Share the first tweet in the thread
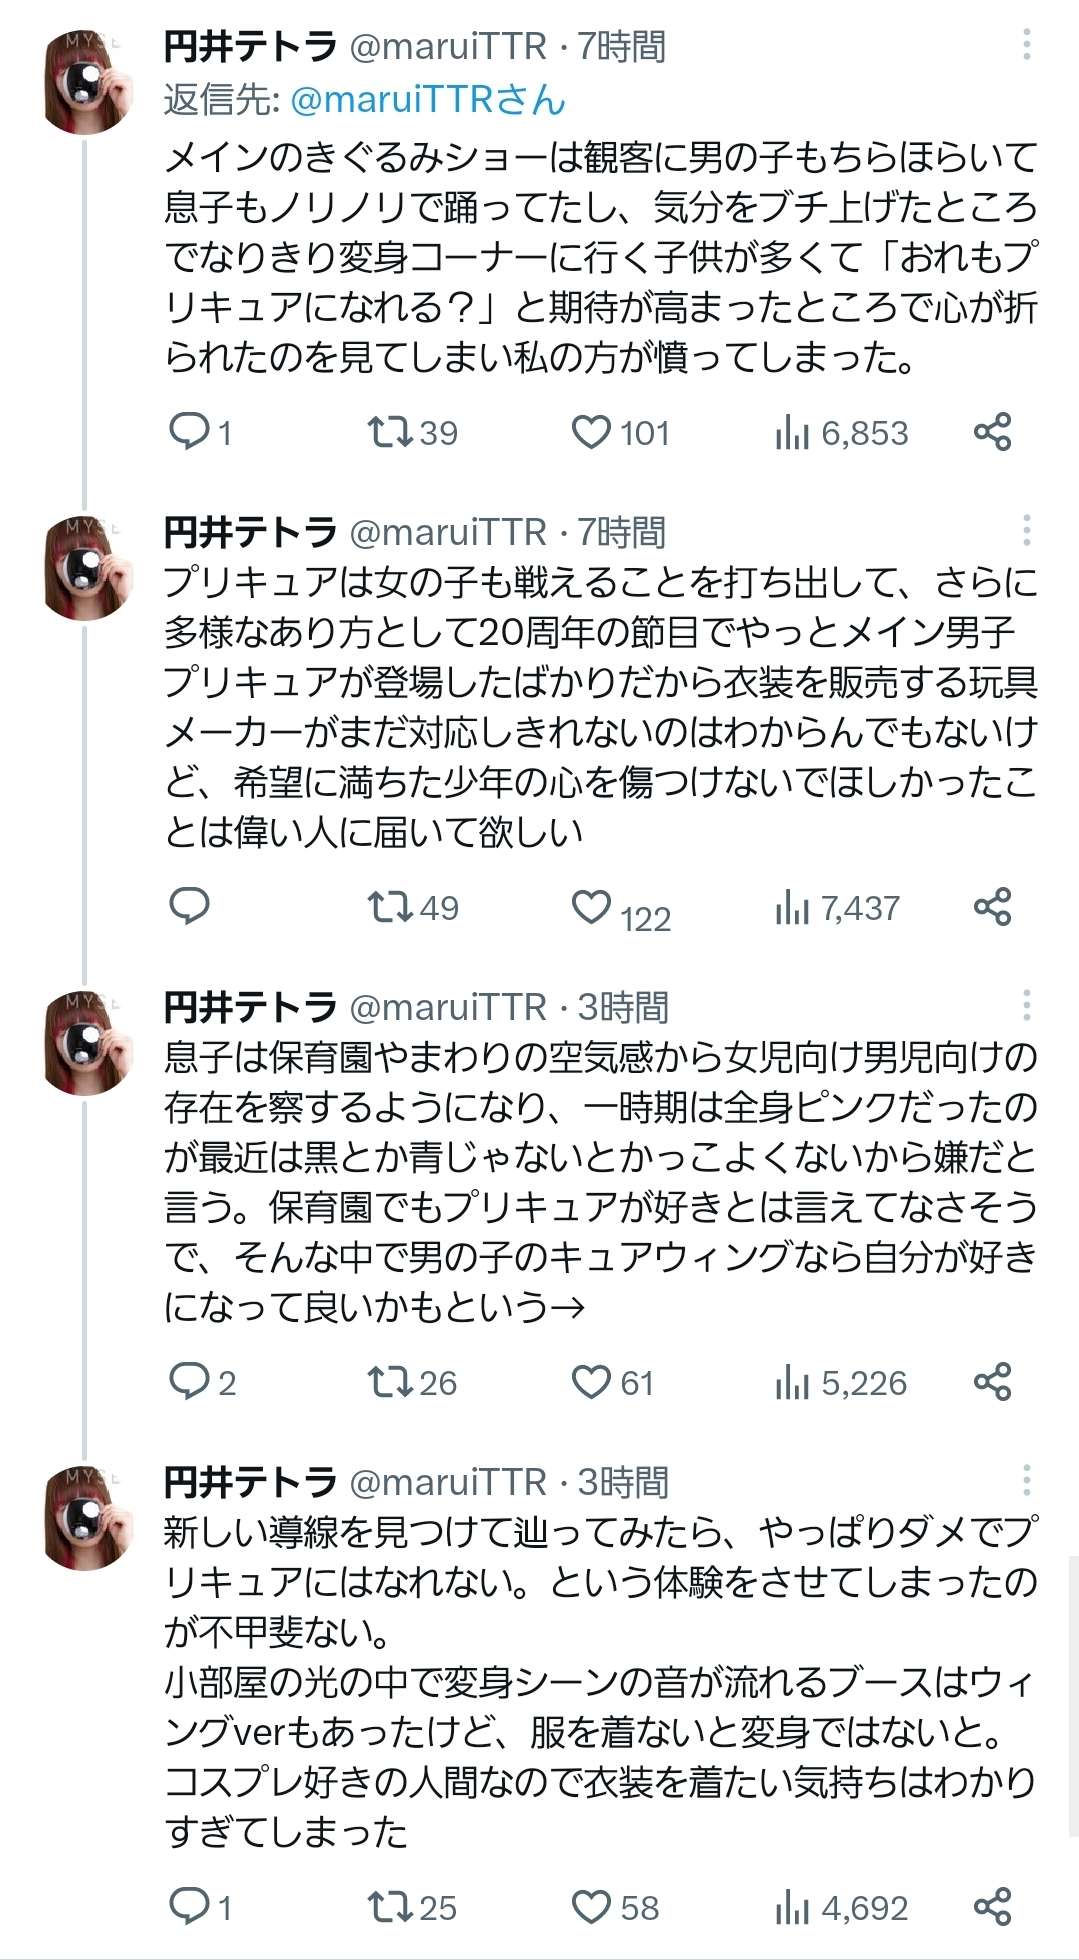The width and height of the screenshot is (1079, 1960). click(992, 432)
